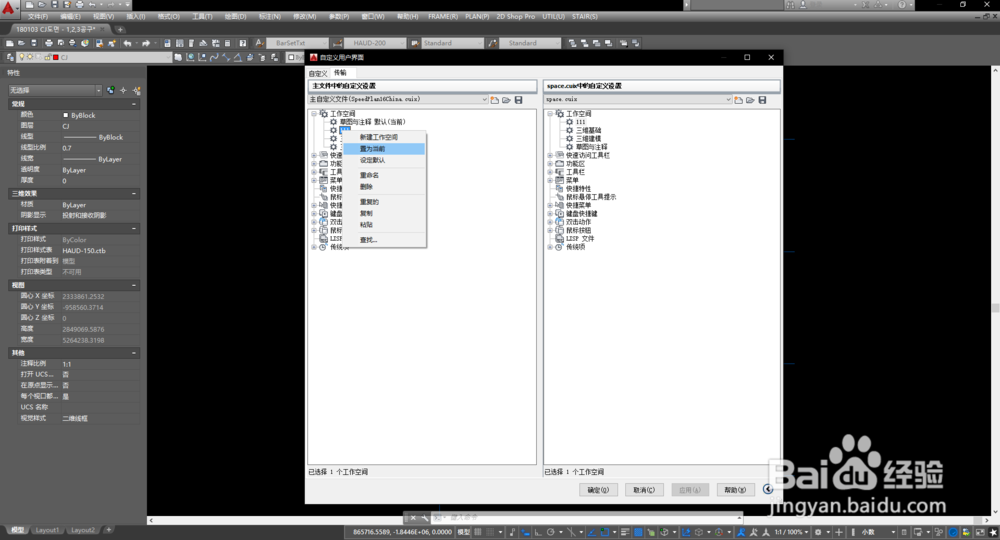Select 草图与注释 默认(当前) in left tree
This screenshot has width=1000, height=540.
(x=372, y=122)
